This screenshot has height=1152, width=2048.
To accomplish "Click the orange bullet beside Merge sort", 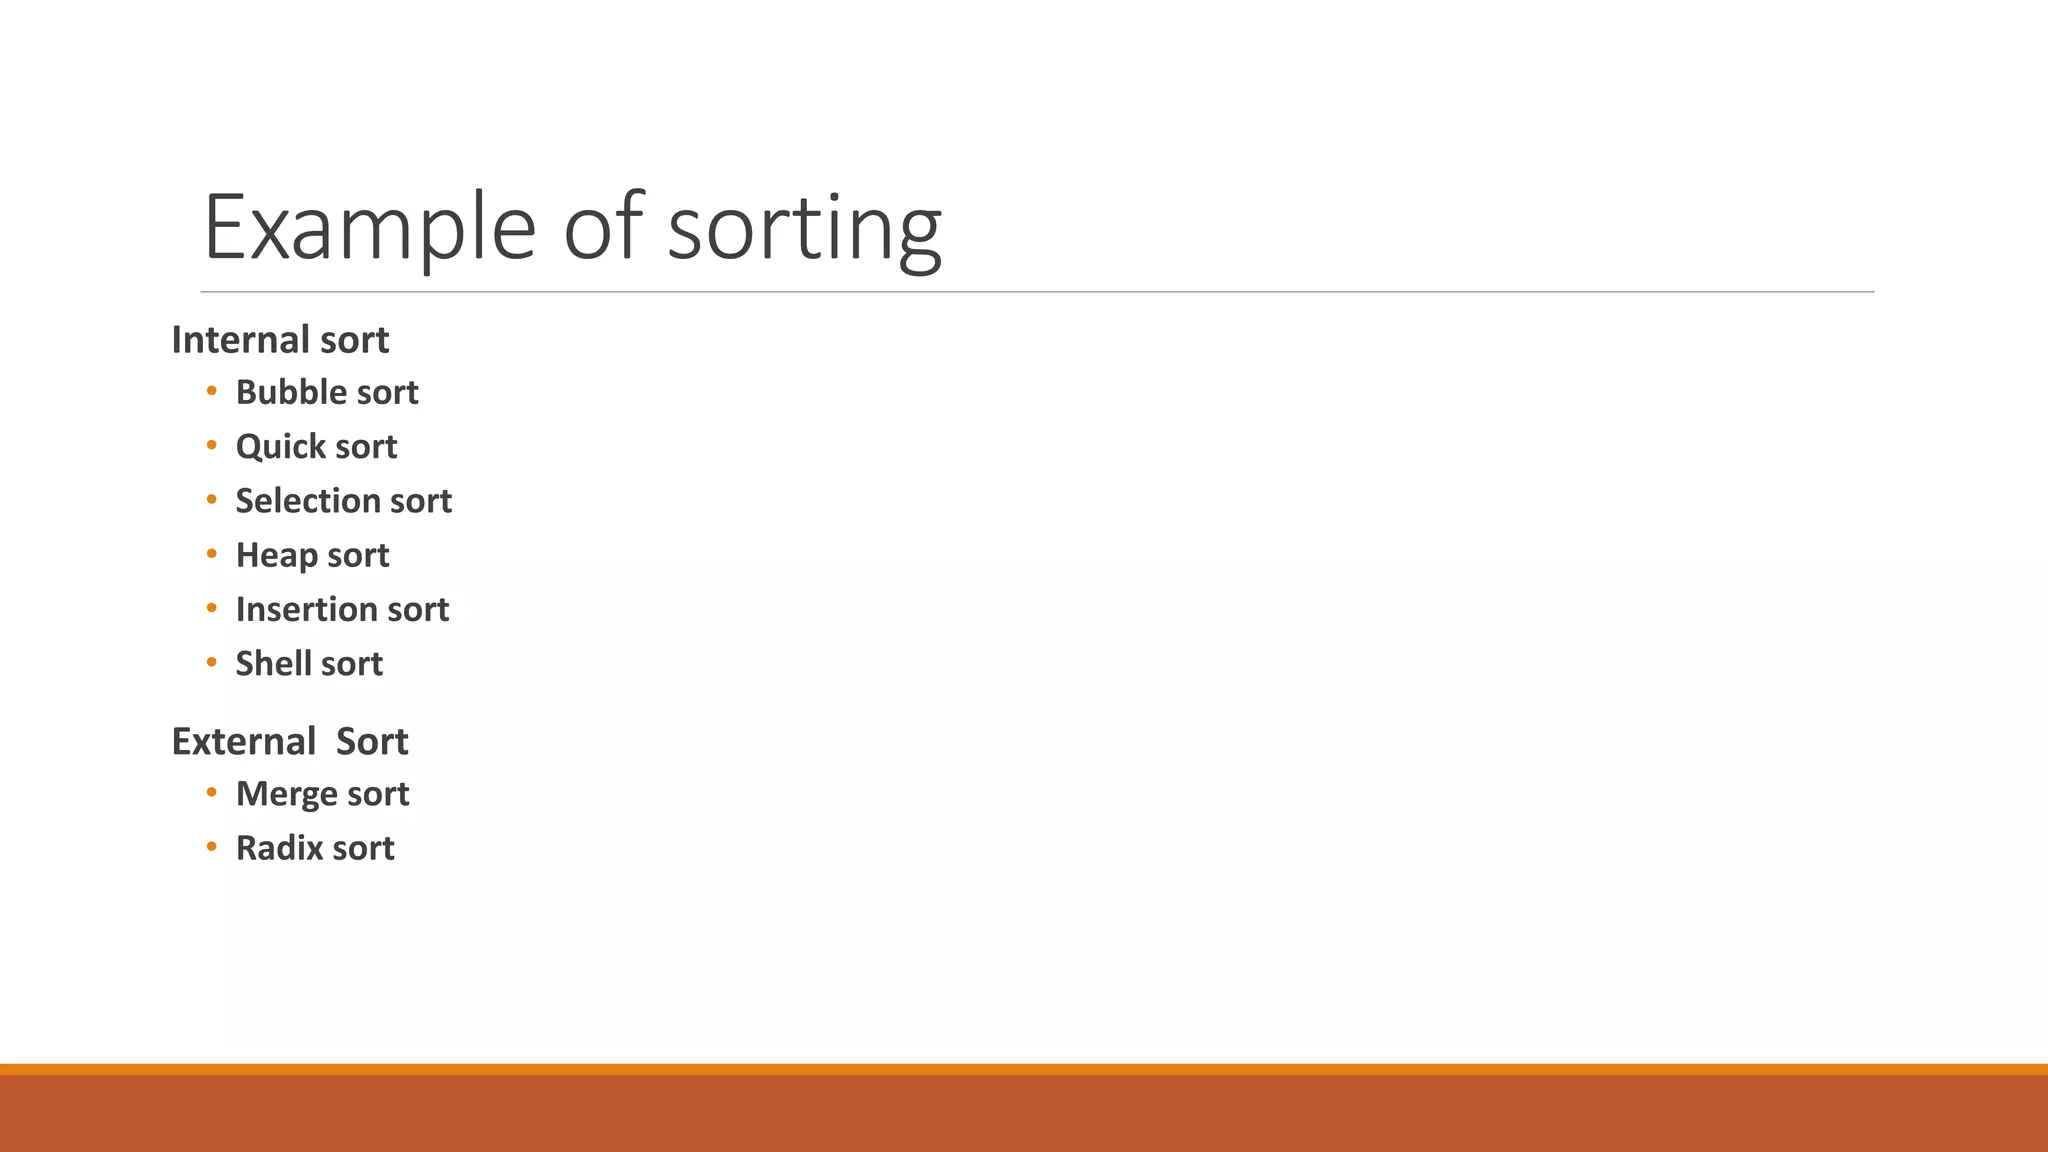I will (211, 792).
